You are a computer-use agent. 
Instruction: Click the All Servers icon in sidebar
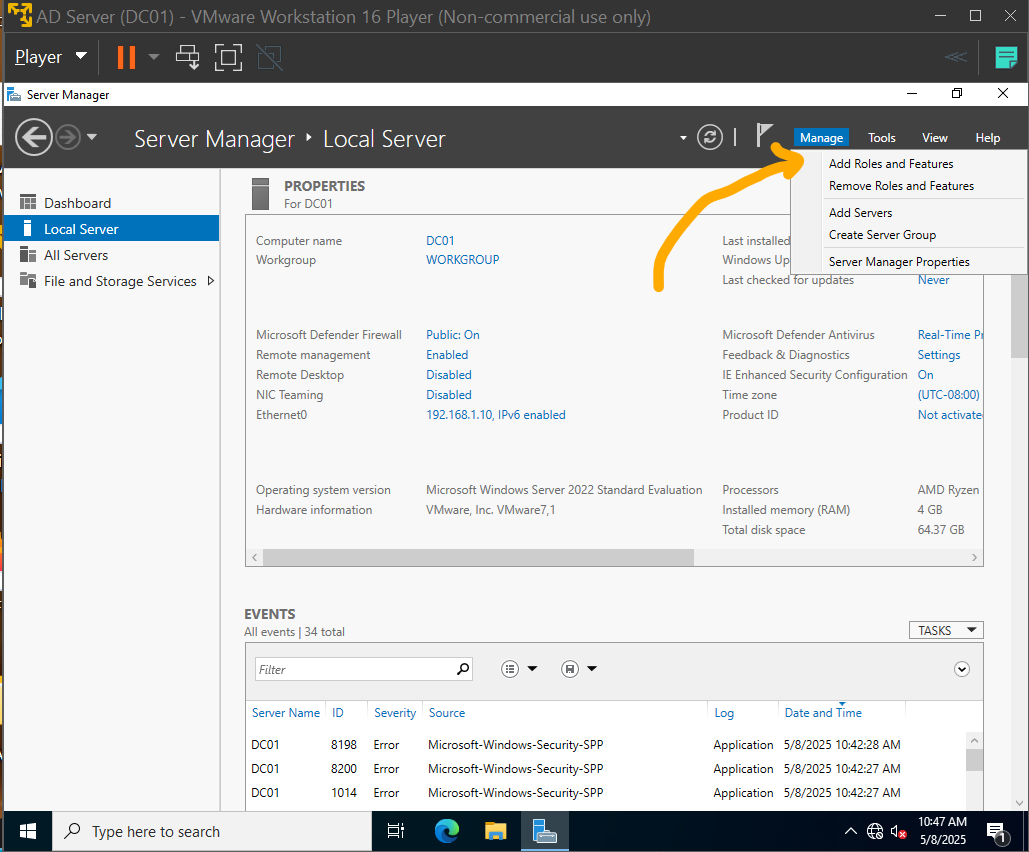pyautogui.click(x=28, y=254)
